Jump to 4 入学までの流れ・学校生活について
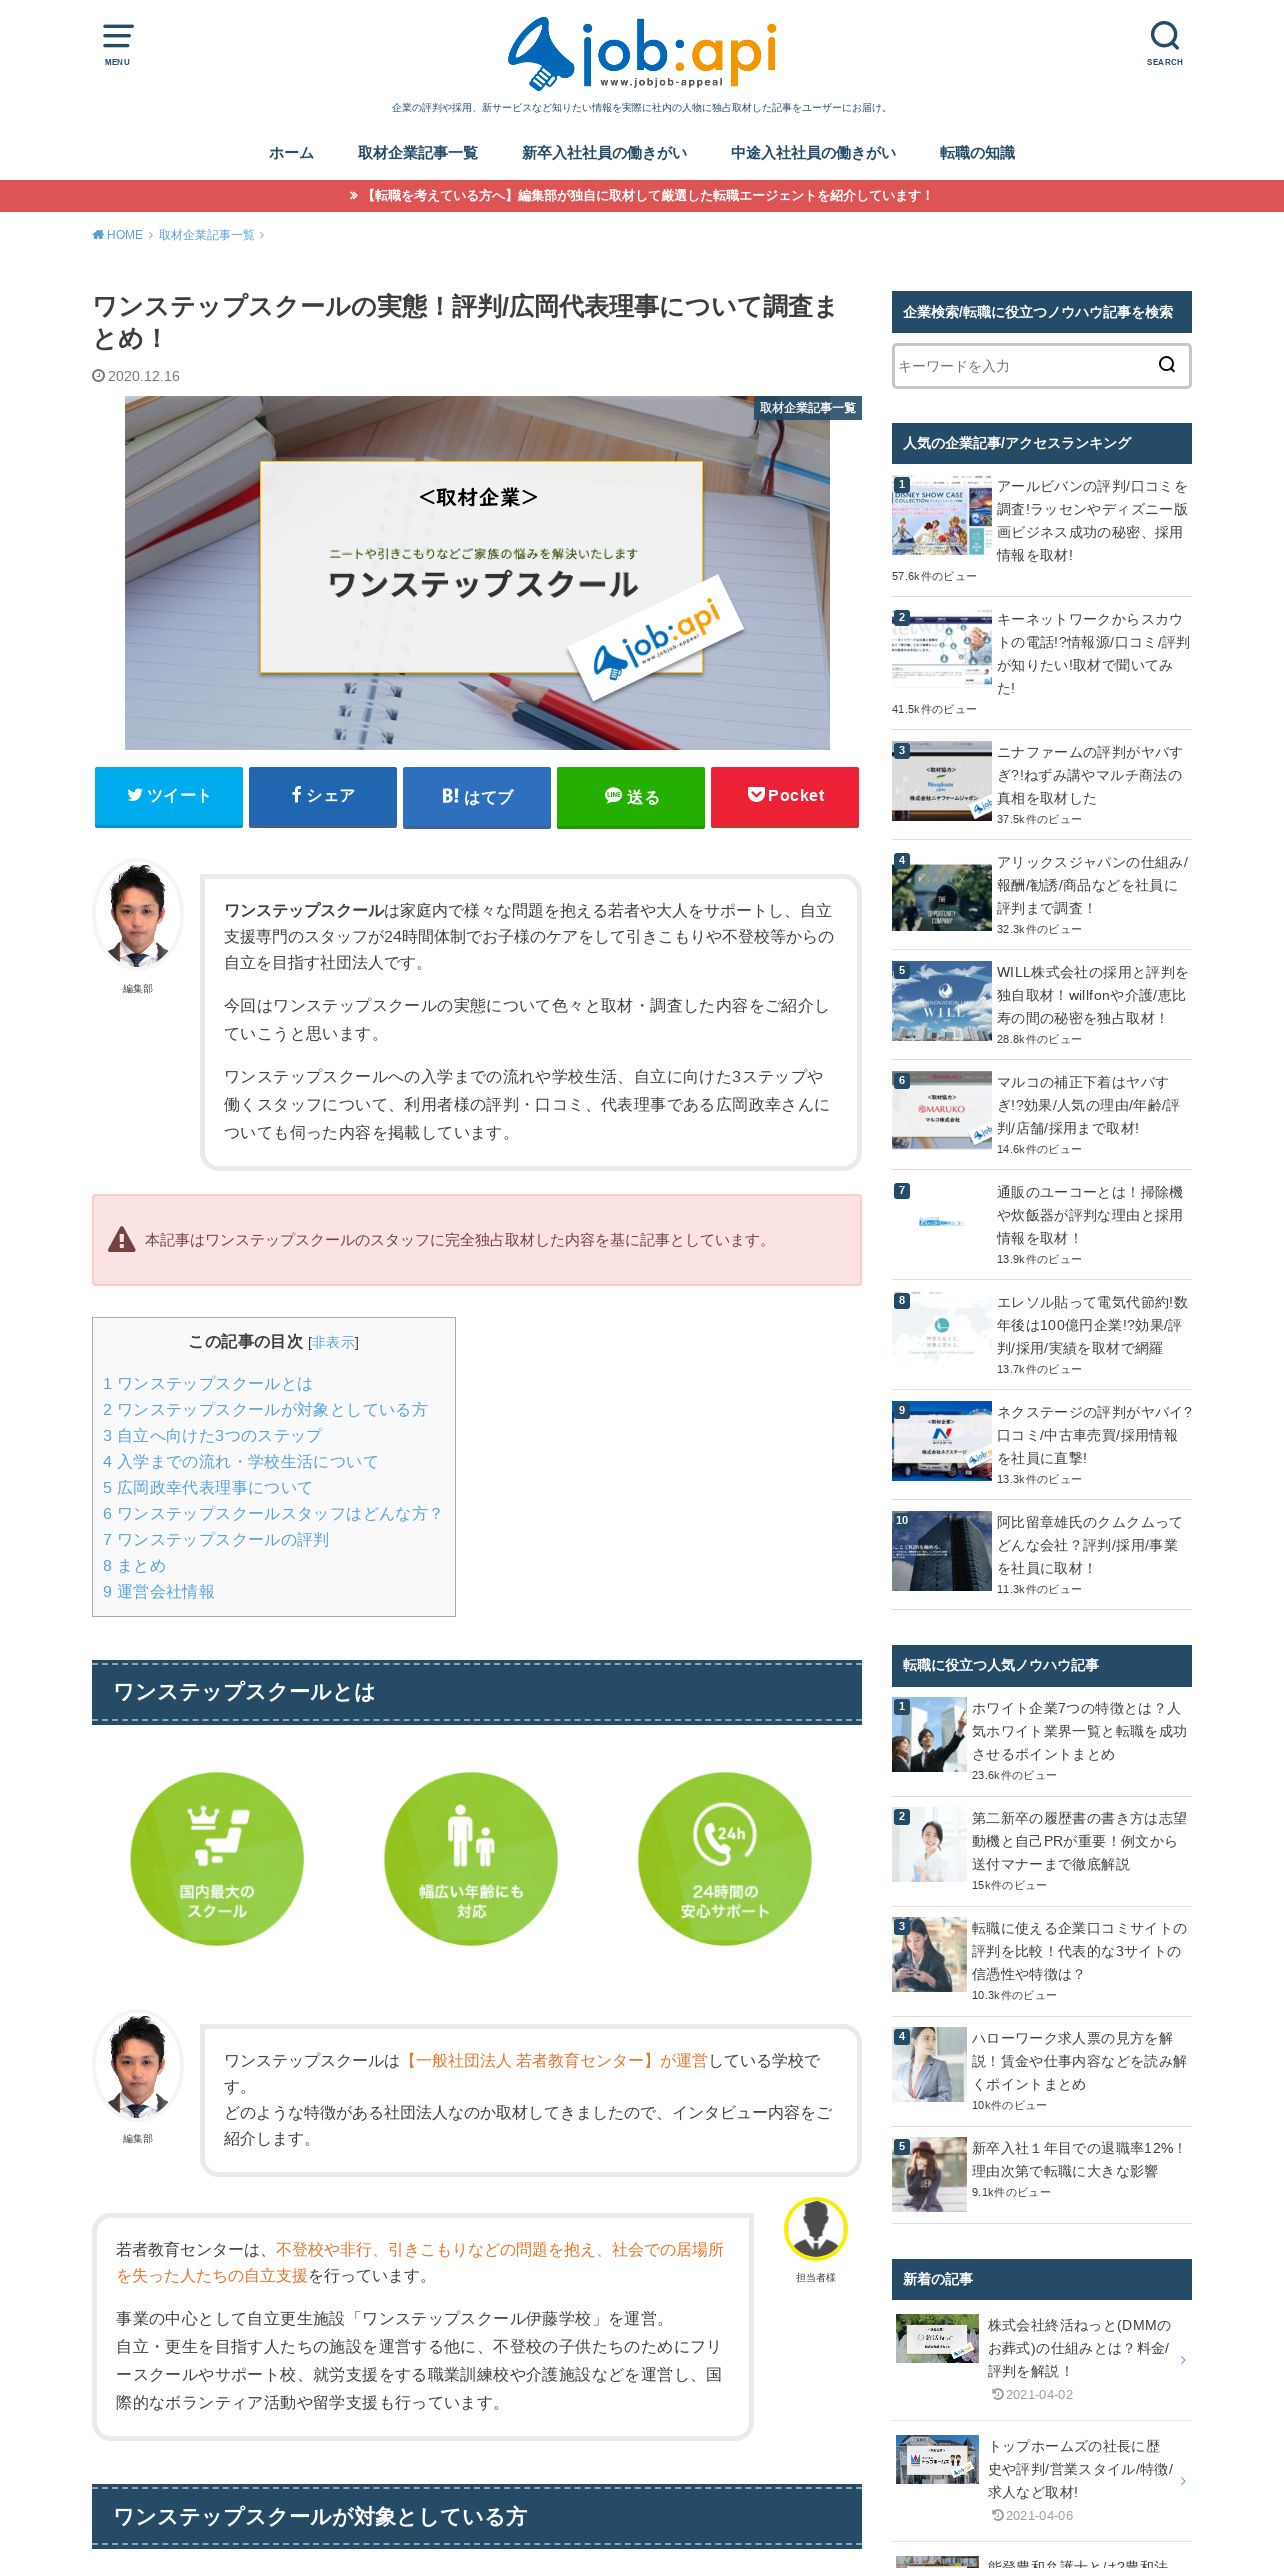This screenshot has height=2568, width=1284. tap(240, 1461)
